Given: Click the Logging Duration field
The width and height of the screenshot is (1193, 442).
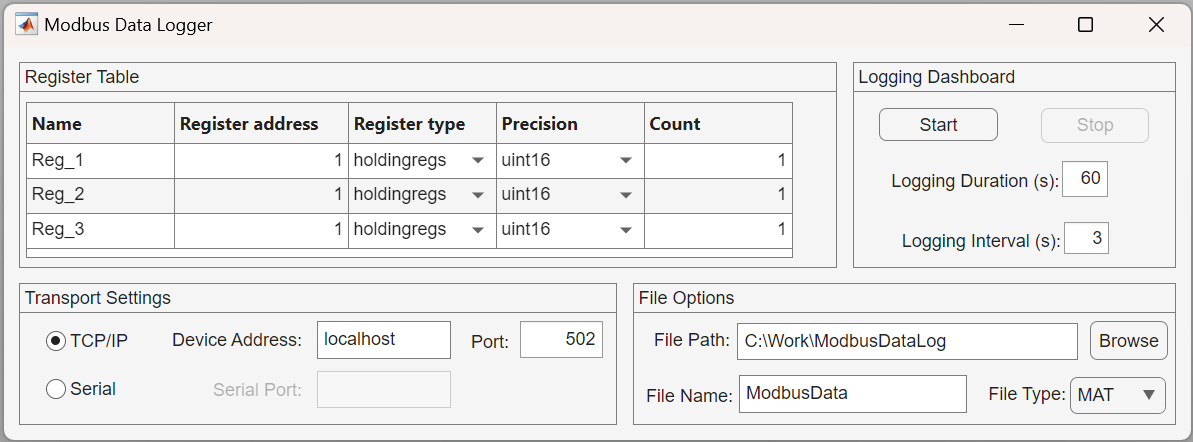Looking at the screenshot, I should [1085, 179].
